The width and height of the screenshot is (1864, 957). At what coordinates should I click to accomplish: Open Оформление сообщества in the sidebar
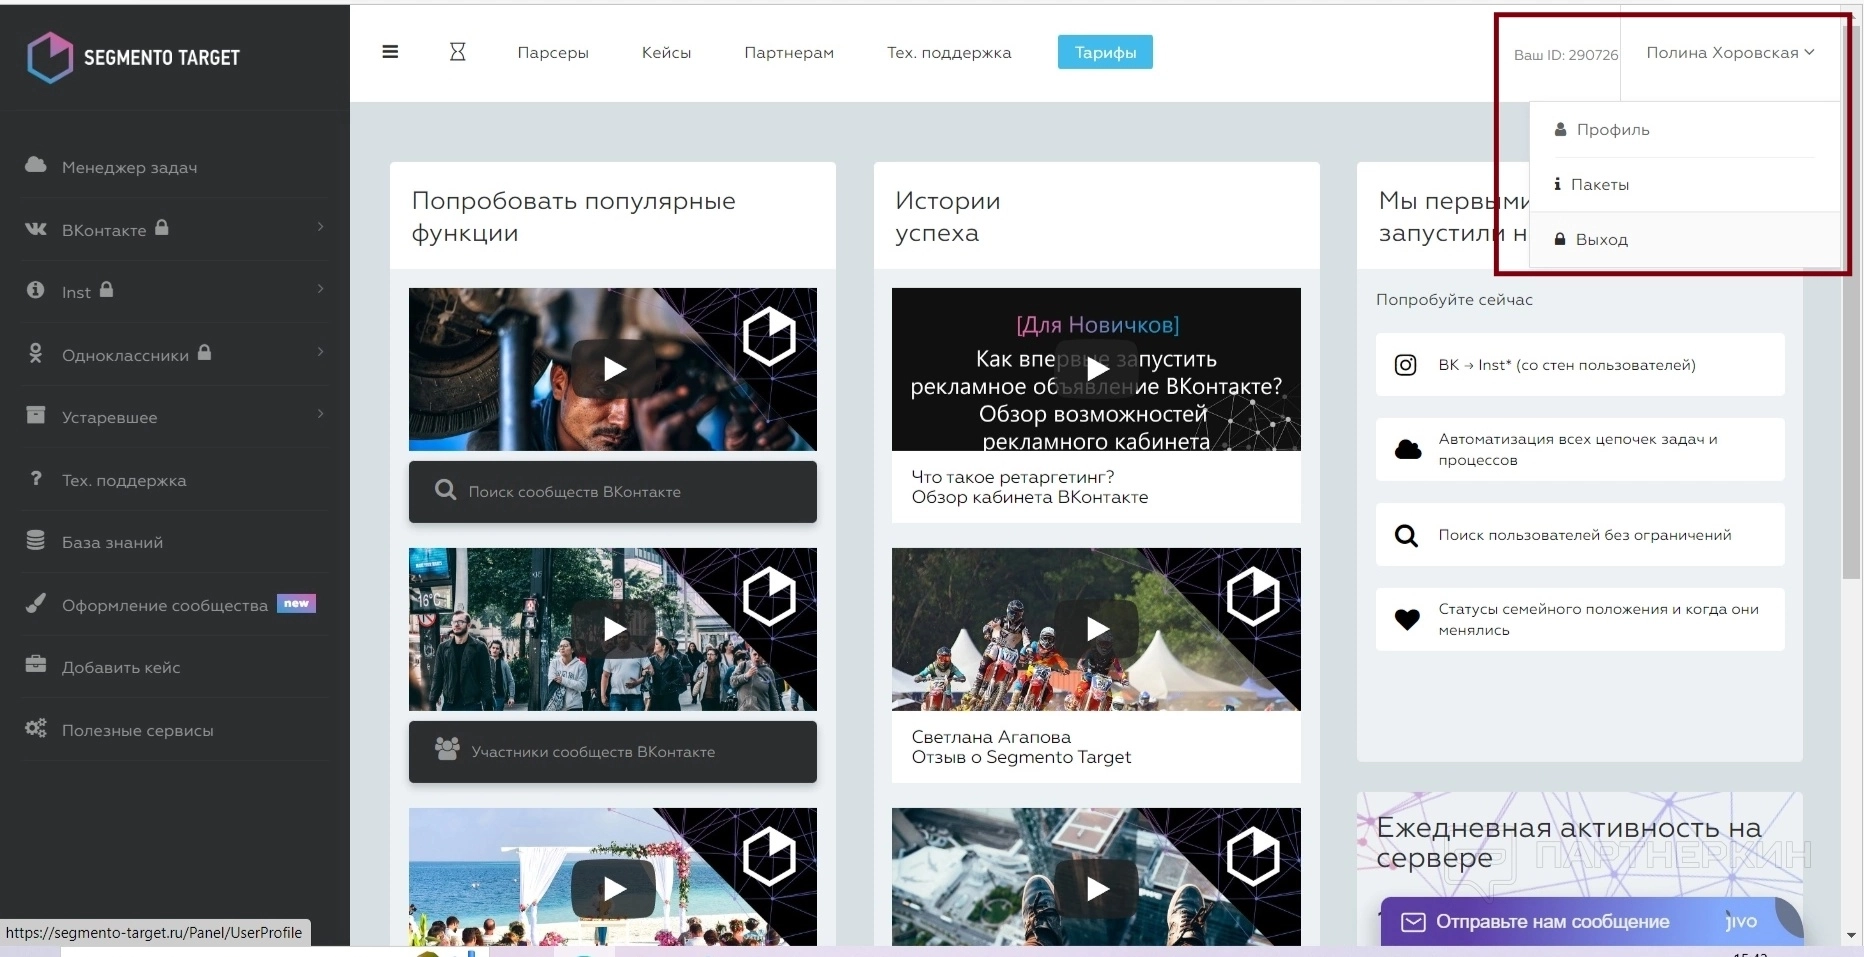click(x=165, y=605)
